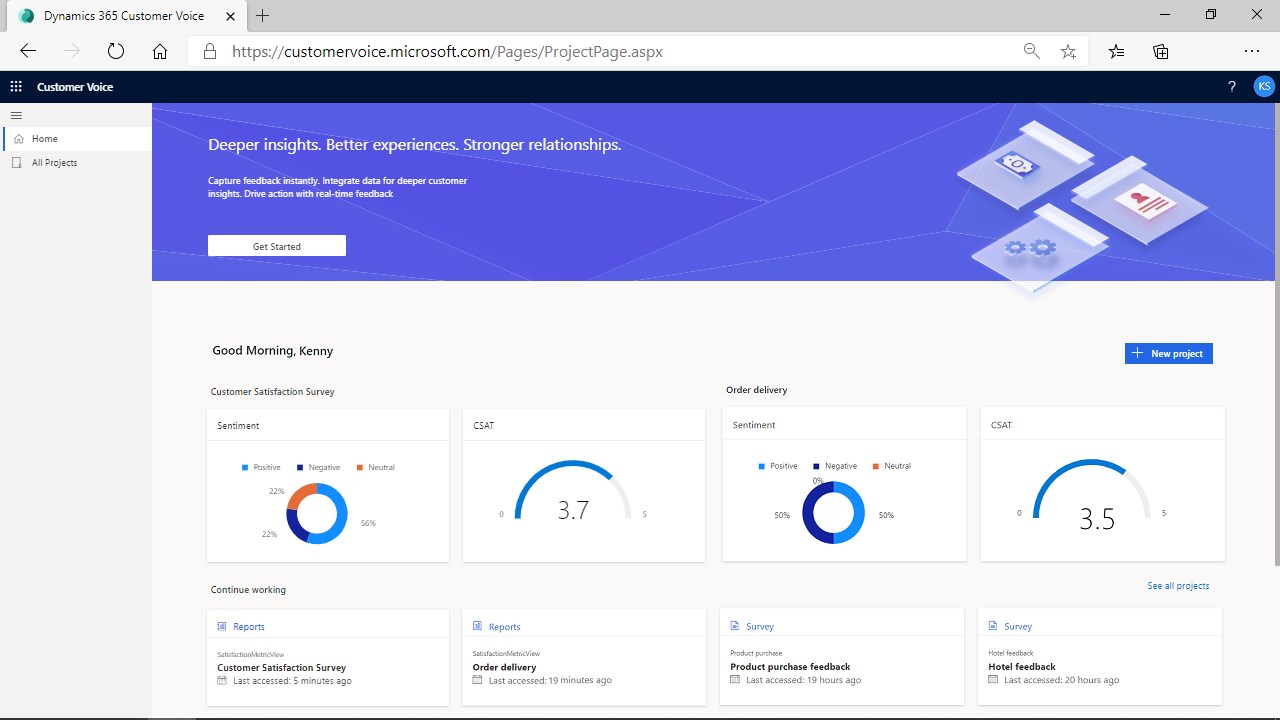Viewport: 1280px width, 720px height.
Task: Click "Last accessed: 5 minutes ago" text
Action: (292, 681)
